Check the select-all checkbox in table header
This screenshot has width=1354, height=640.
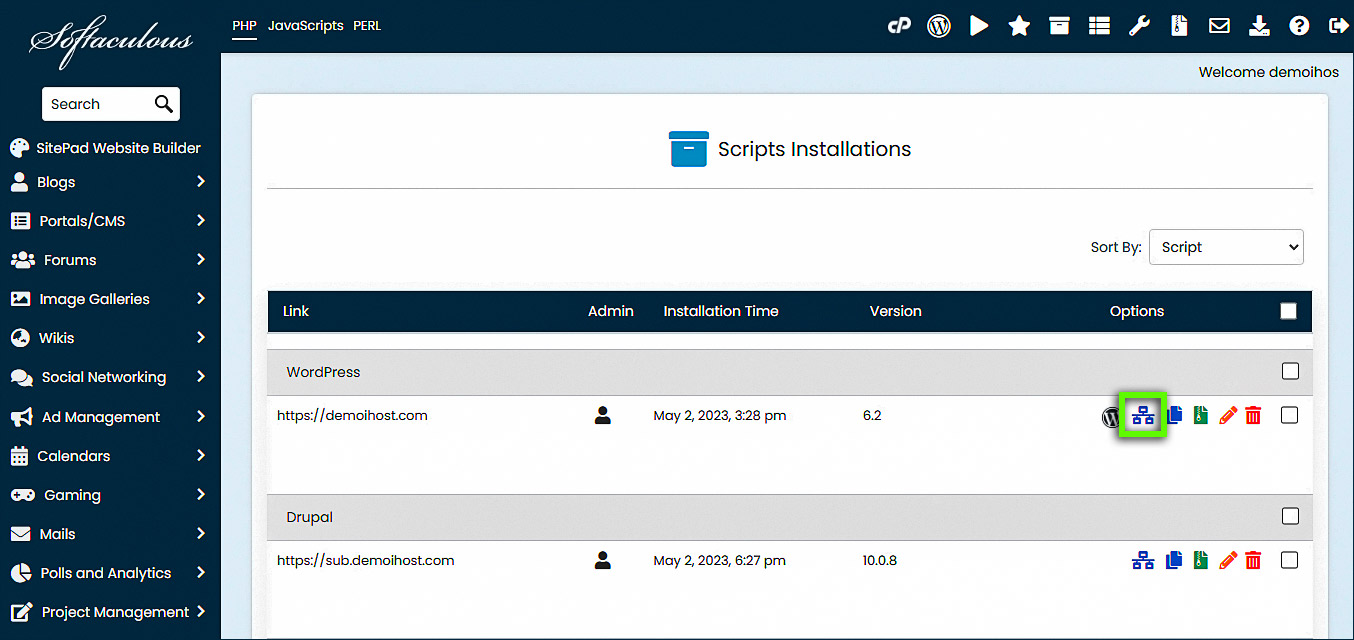(1288, 311)
